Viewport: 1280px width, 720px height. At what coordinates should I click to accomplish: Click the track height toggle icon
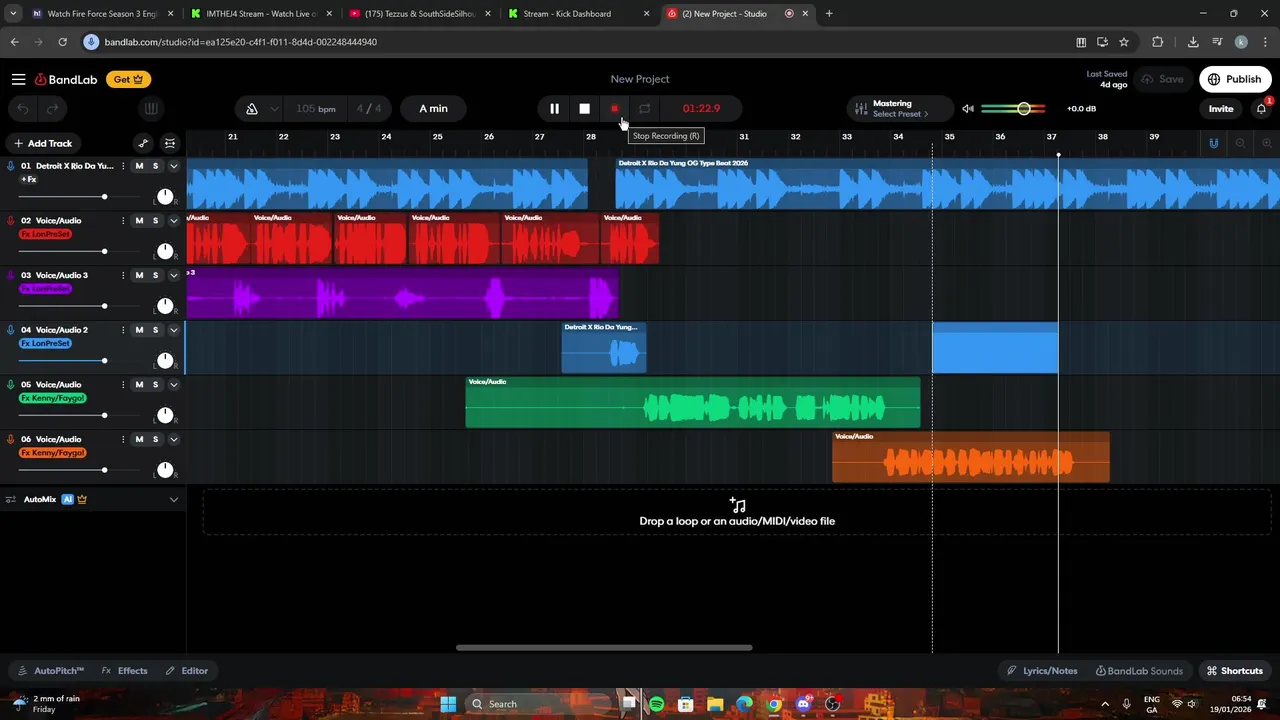[x=170, y=143]
